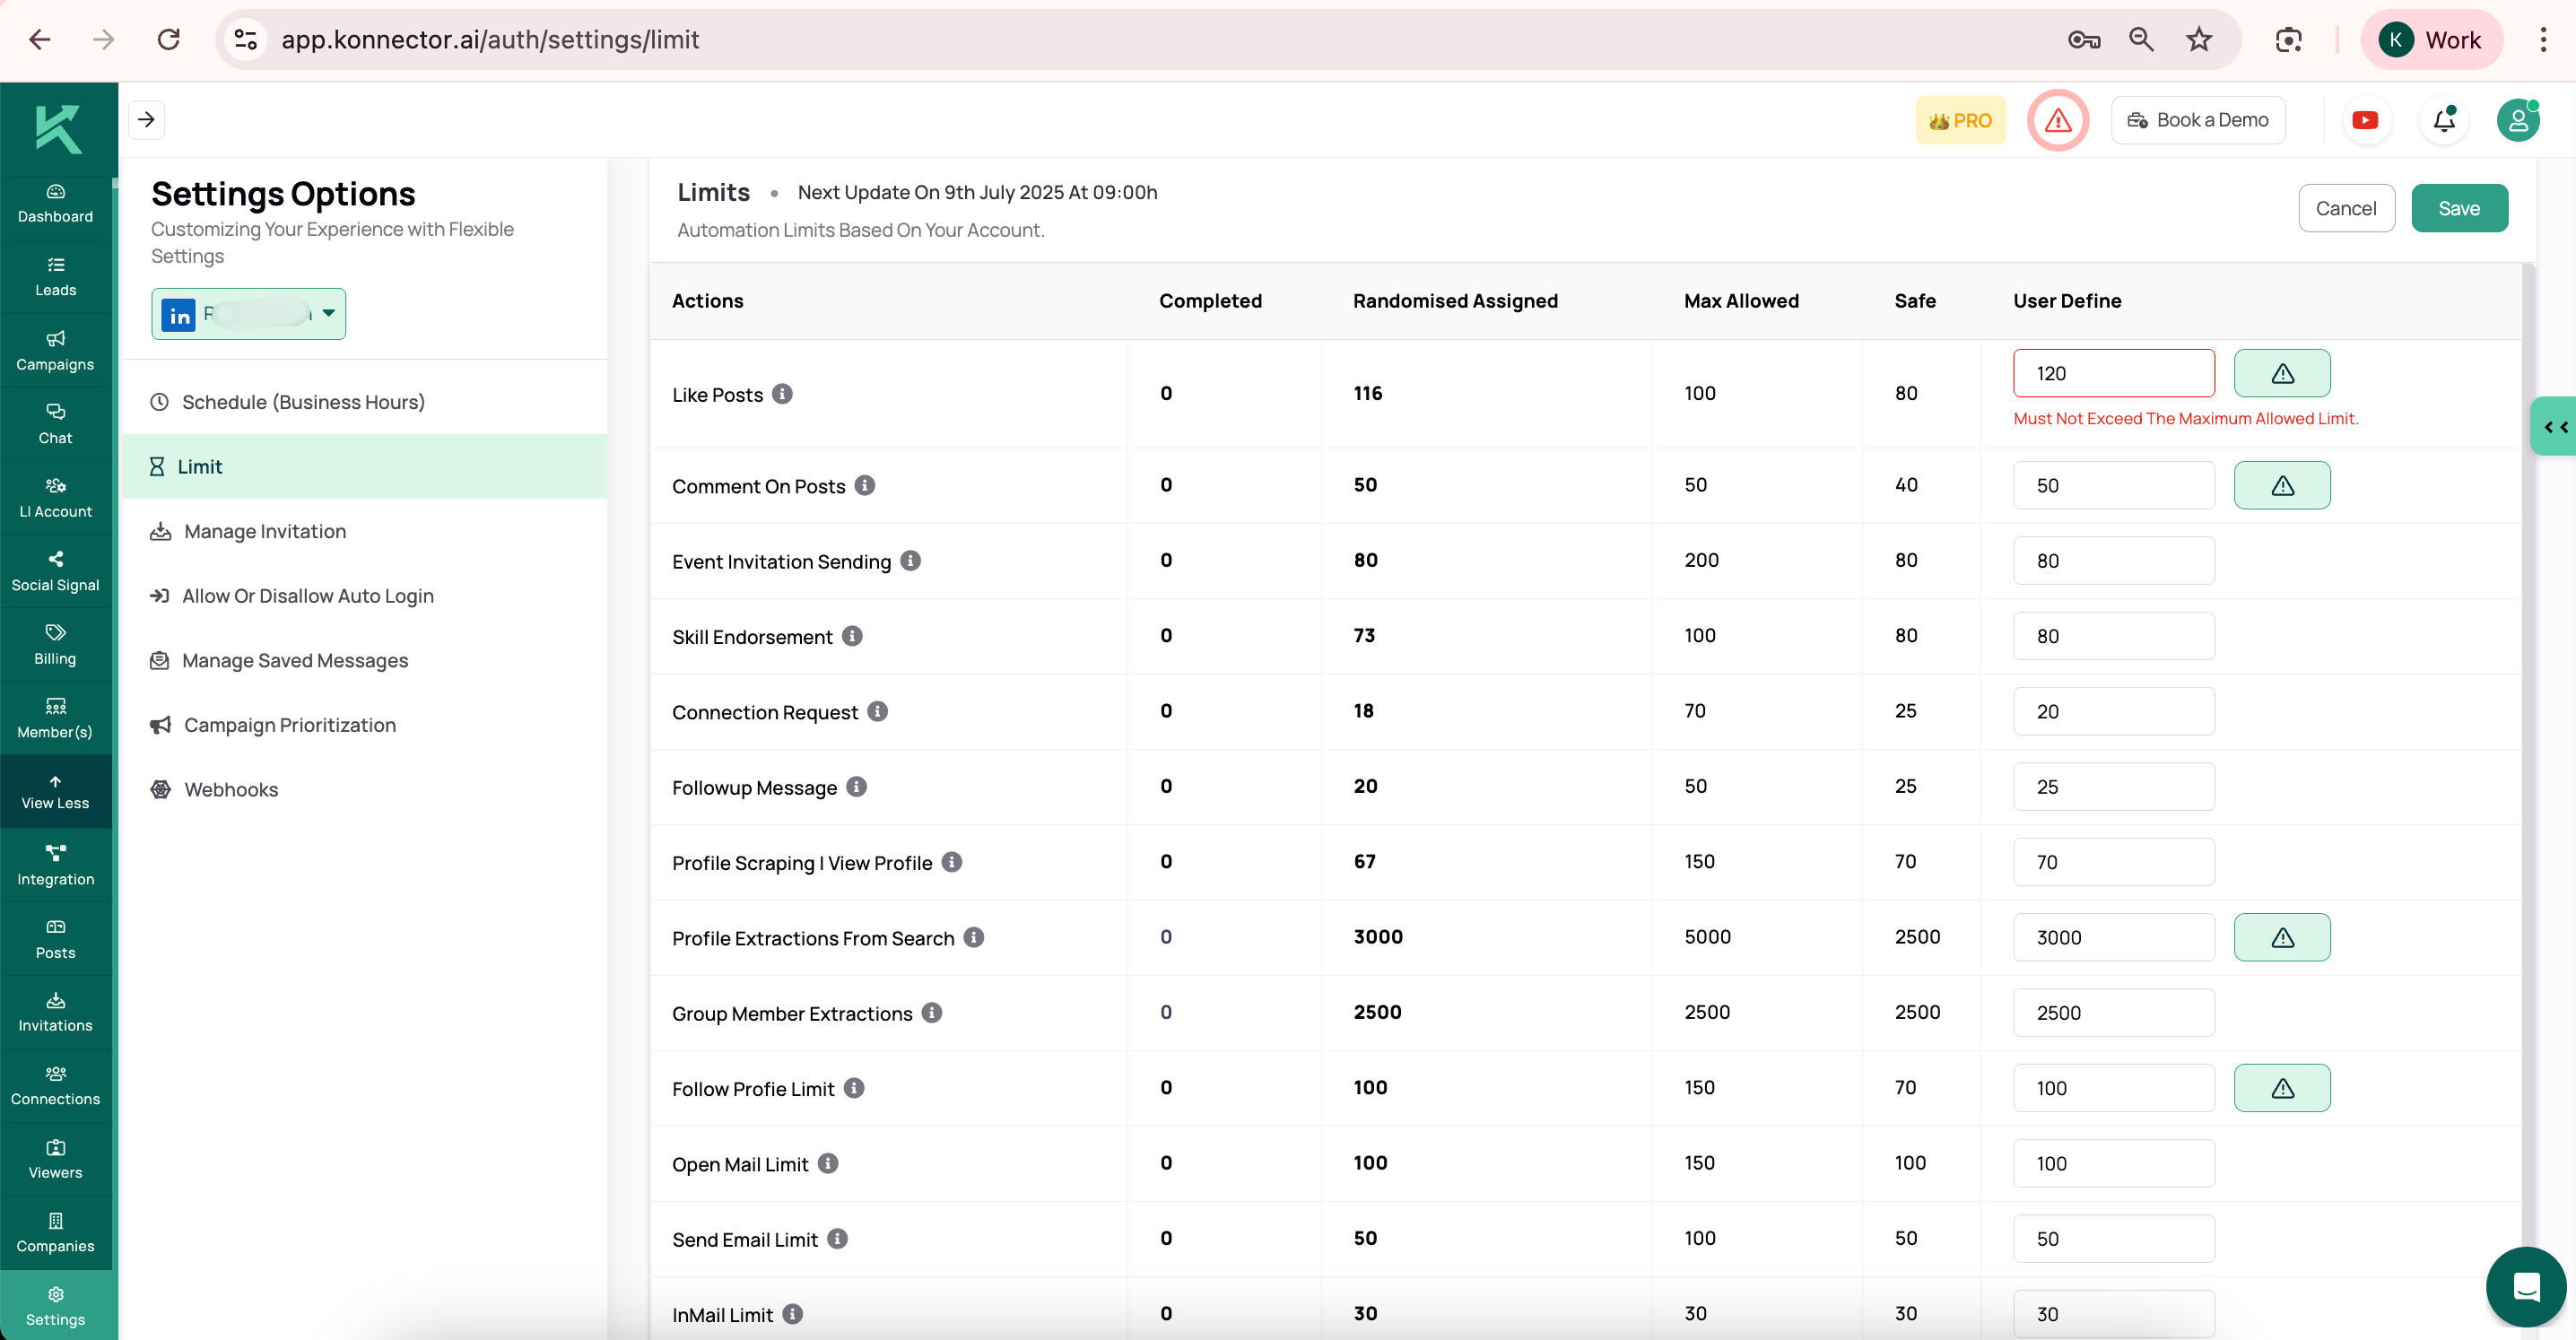
Task: Expand the sidebar using arrow button
Action: pyautogui.click(x=147, y=120)
